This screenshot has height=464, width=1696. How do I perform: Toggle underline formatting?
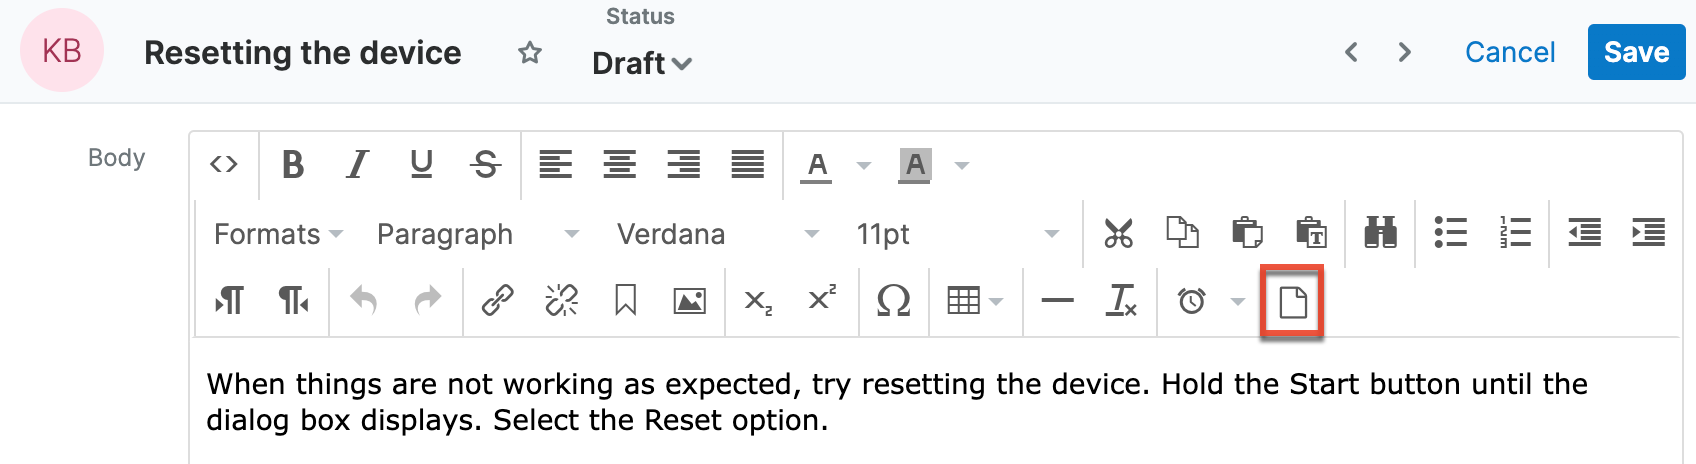click(422, 164)
